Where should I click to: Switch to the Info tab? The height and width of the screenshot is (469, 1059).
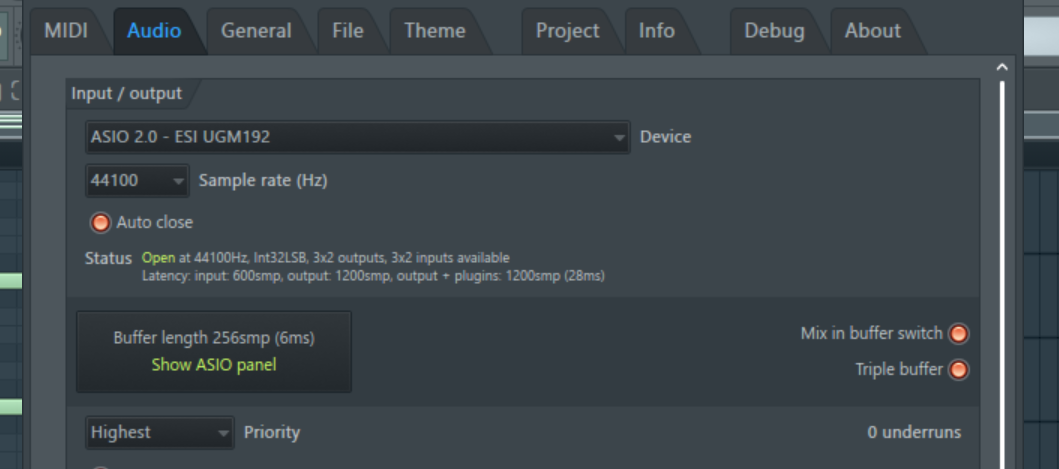(x=656, y=31)
